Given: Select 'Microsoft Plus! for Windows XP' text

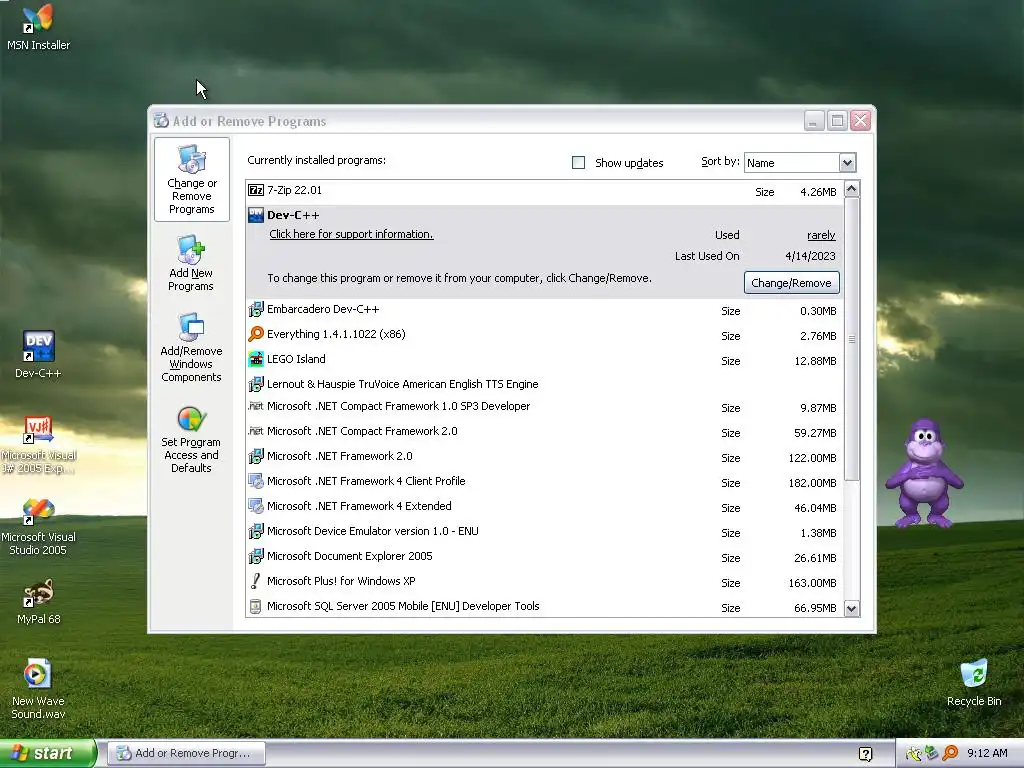Looking at the screenshot, I should [341, 581].
